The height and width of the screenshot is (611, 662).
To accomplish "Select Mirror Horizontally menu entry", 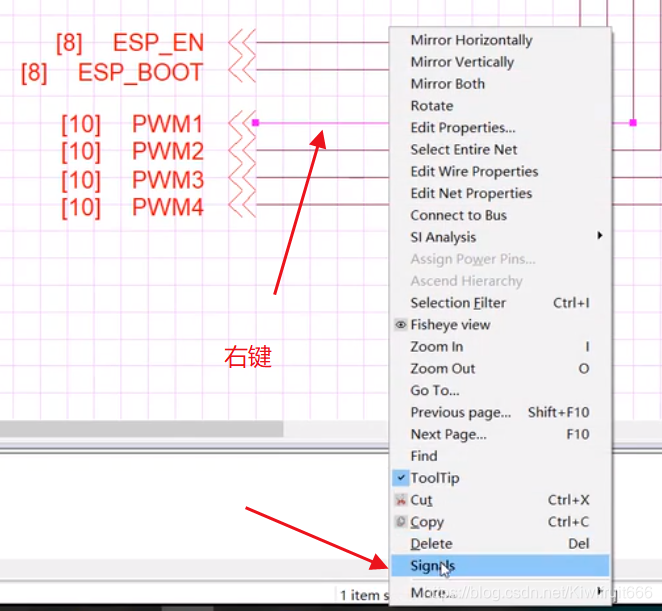I will click(471, 40).
